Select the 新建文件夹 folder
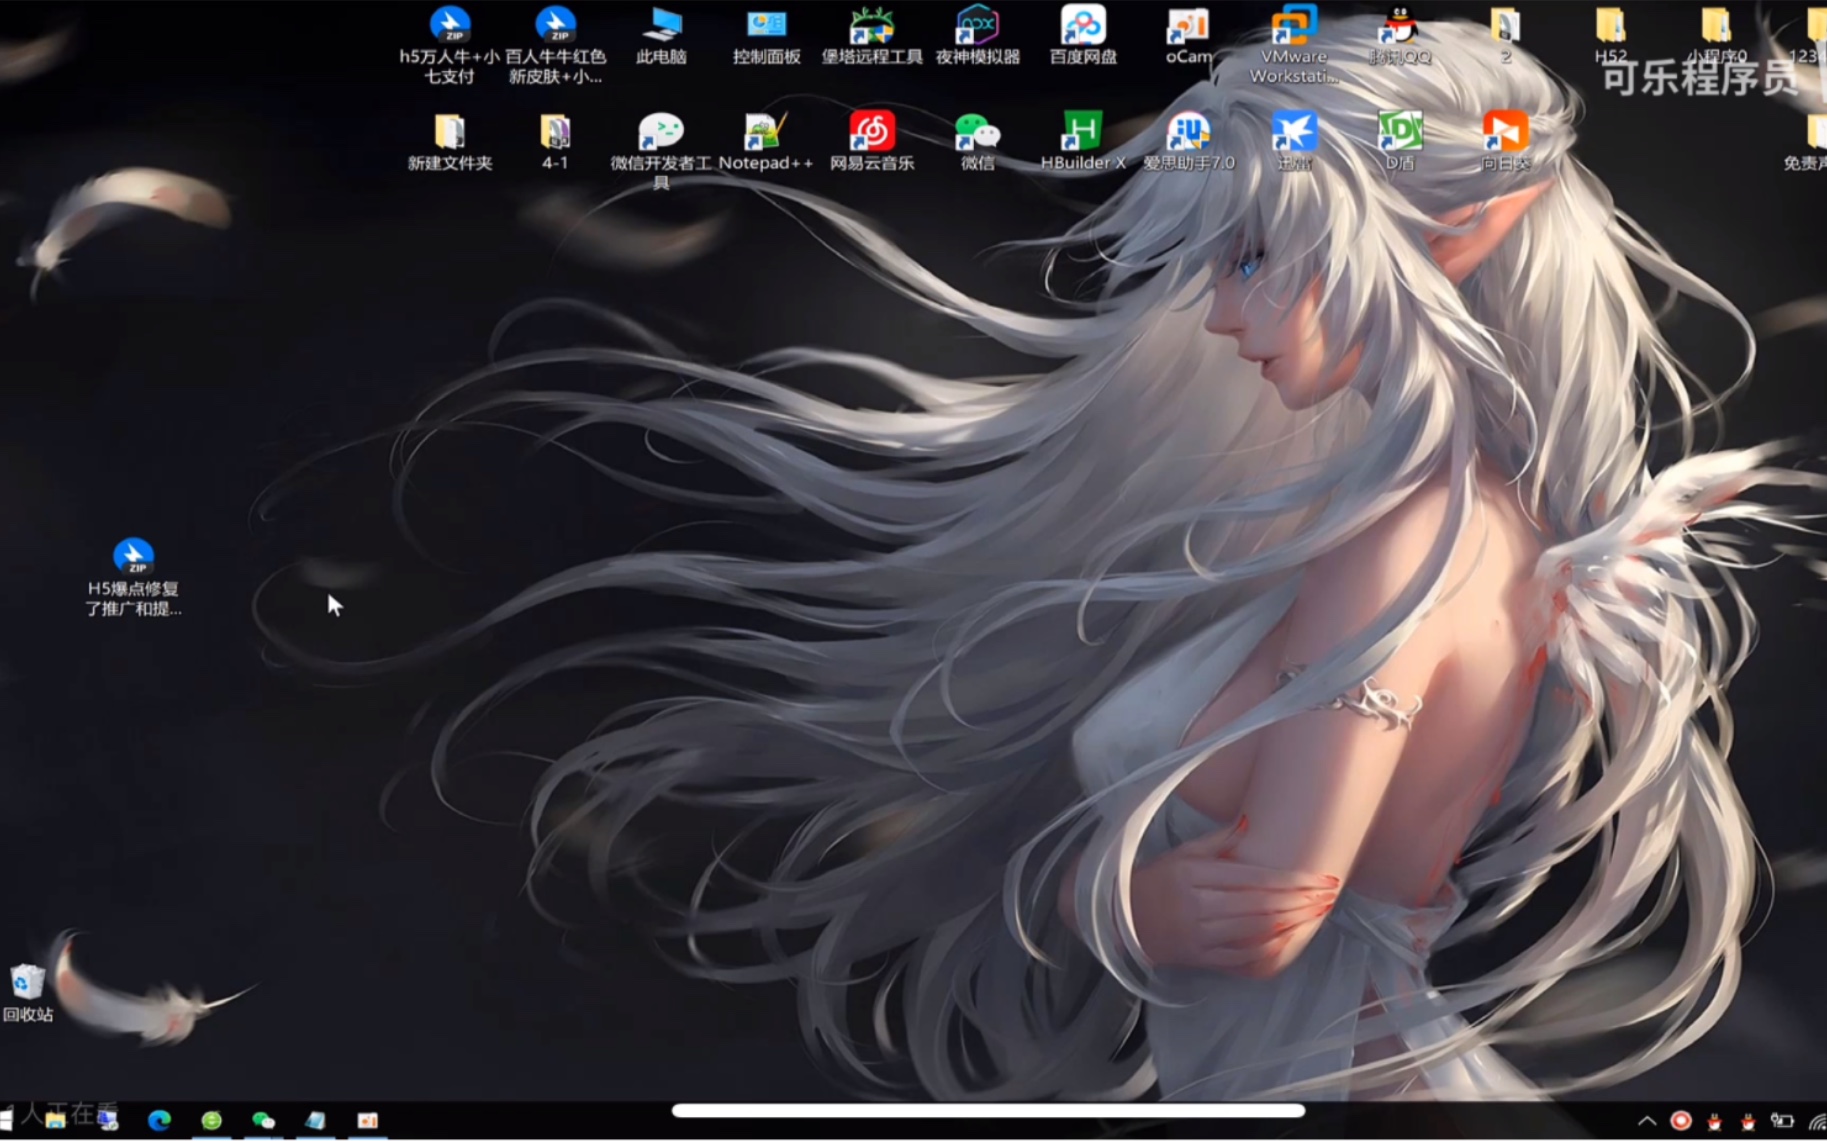 (x=450, y=142)
